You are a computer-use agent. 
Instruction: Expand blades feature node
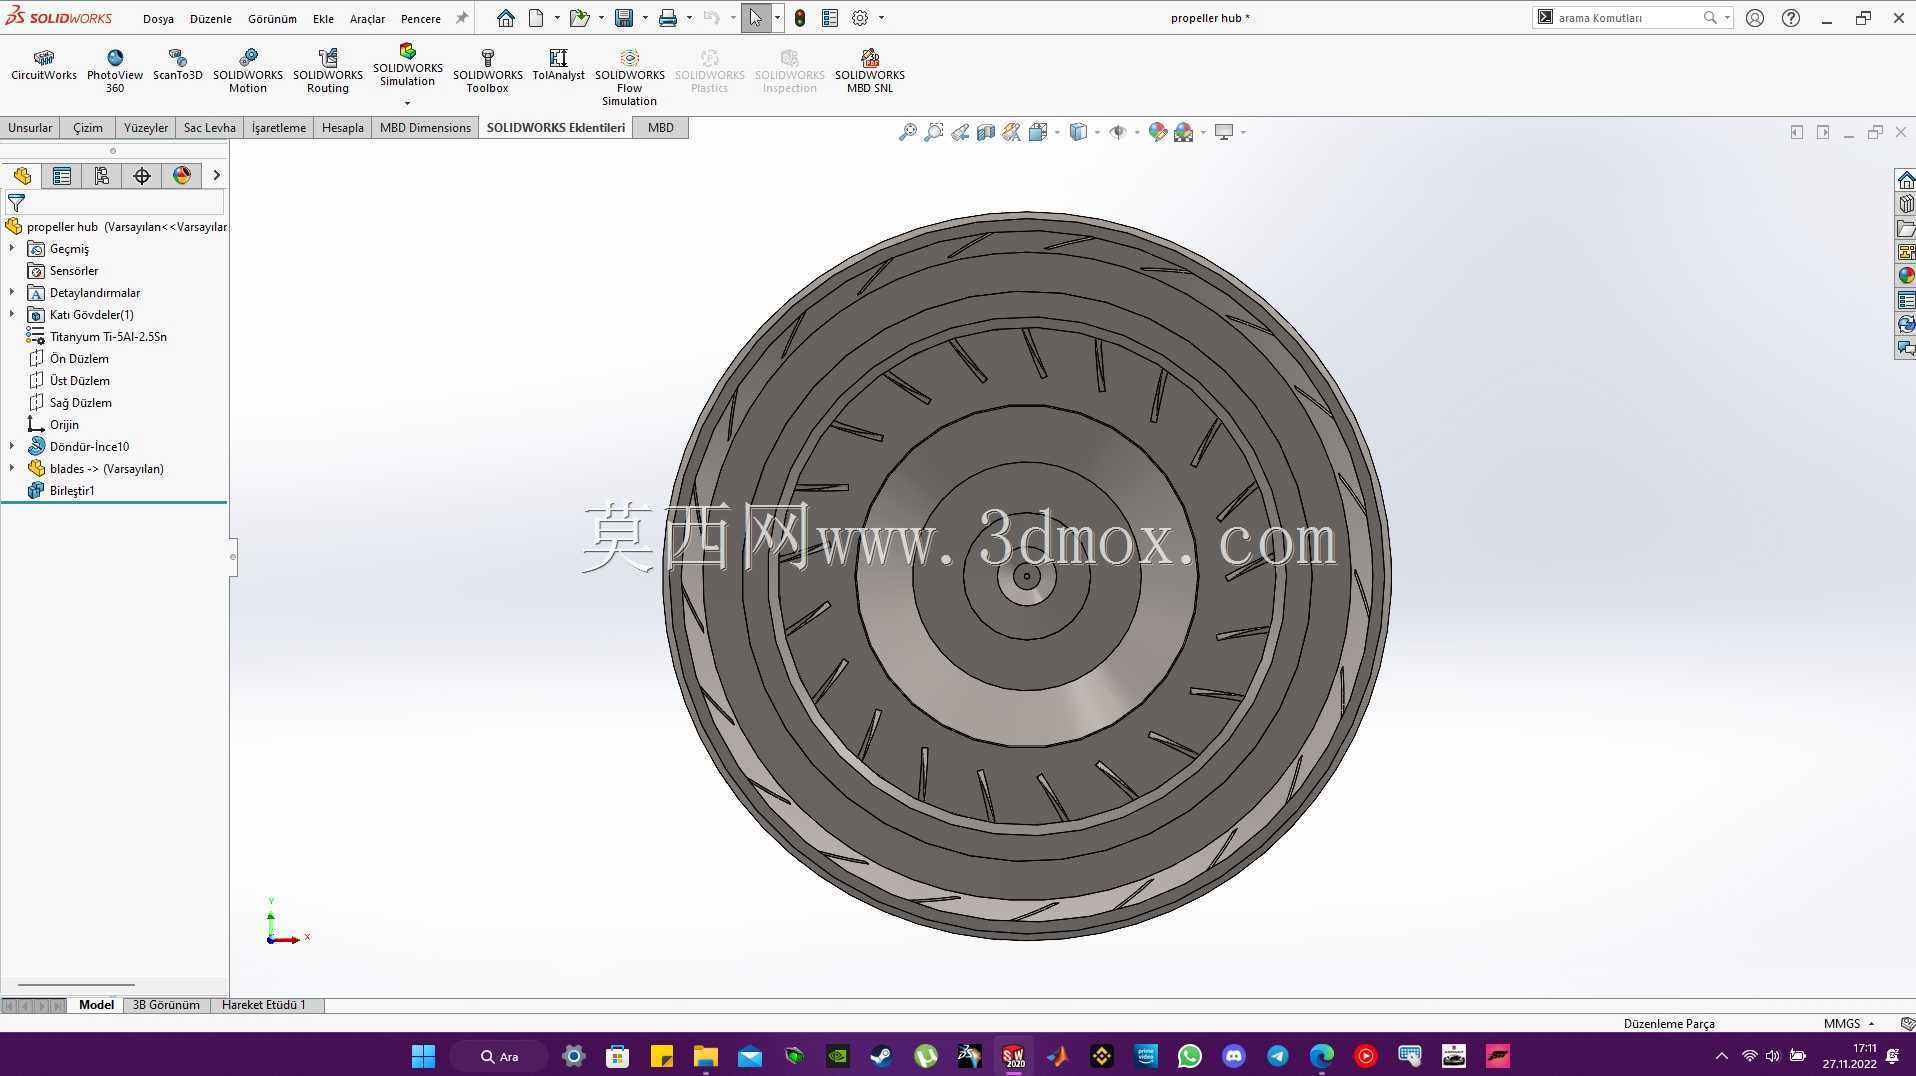[x=12, y=468]
